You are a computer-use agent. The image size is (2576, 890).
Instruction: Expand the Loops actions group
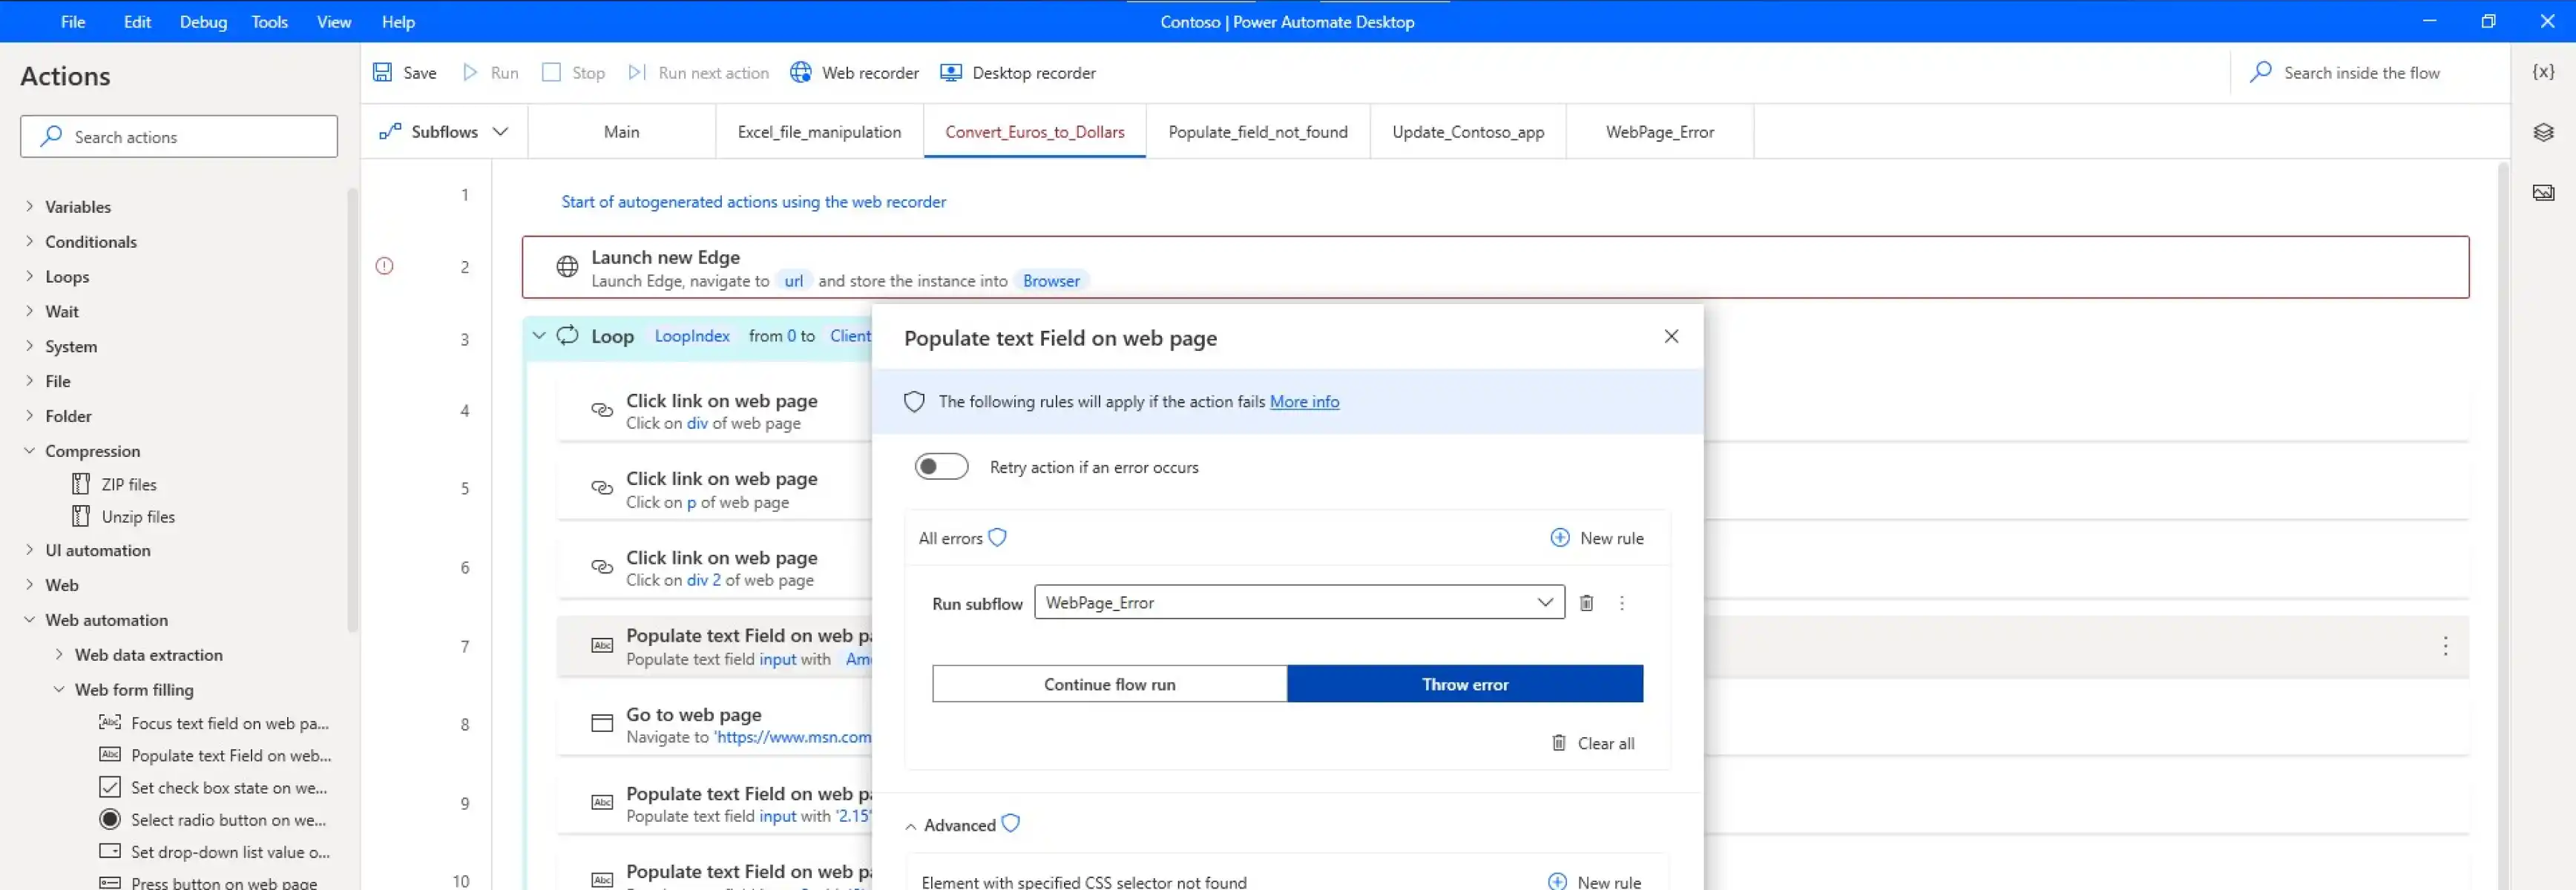(29, 276)
